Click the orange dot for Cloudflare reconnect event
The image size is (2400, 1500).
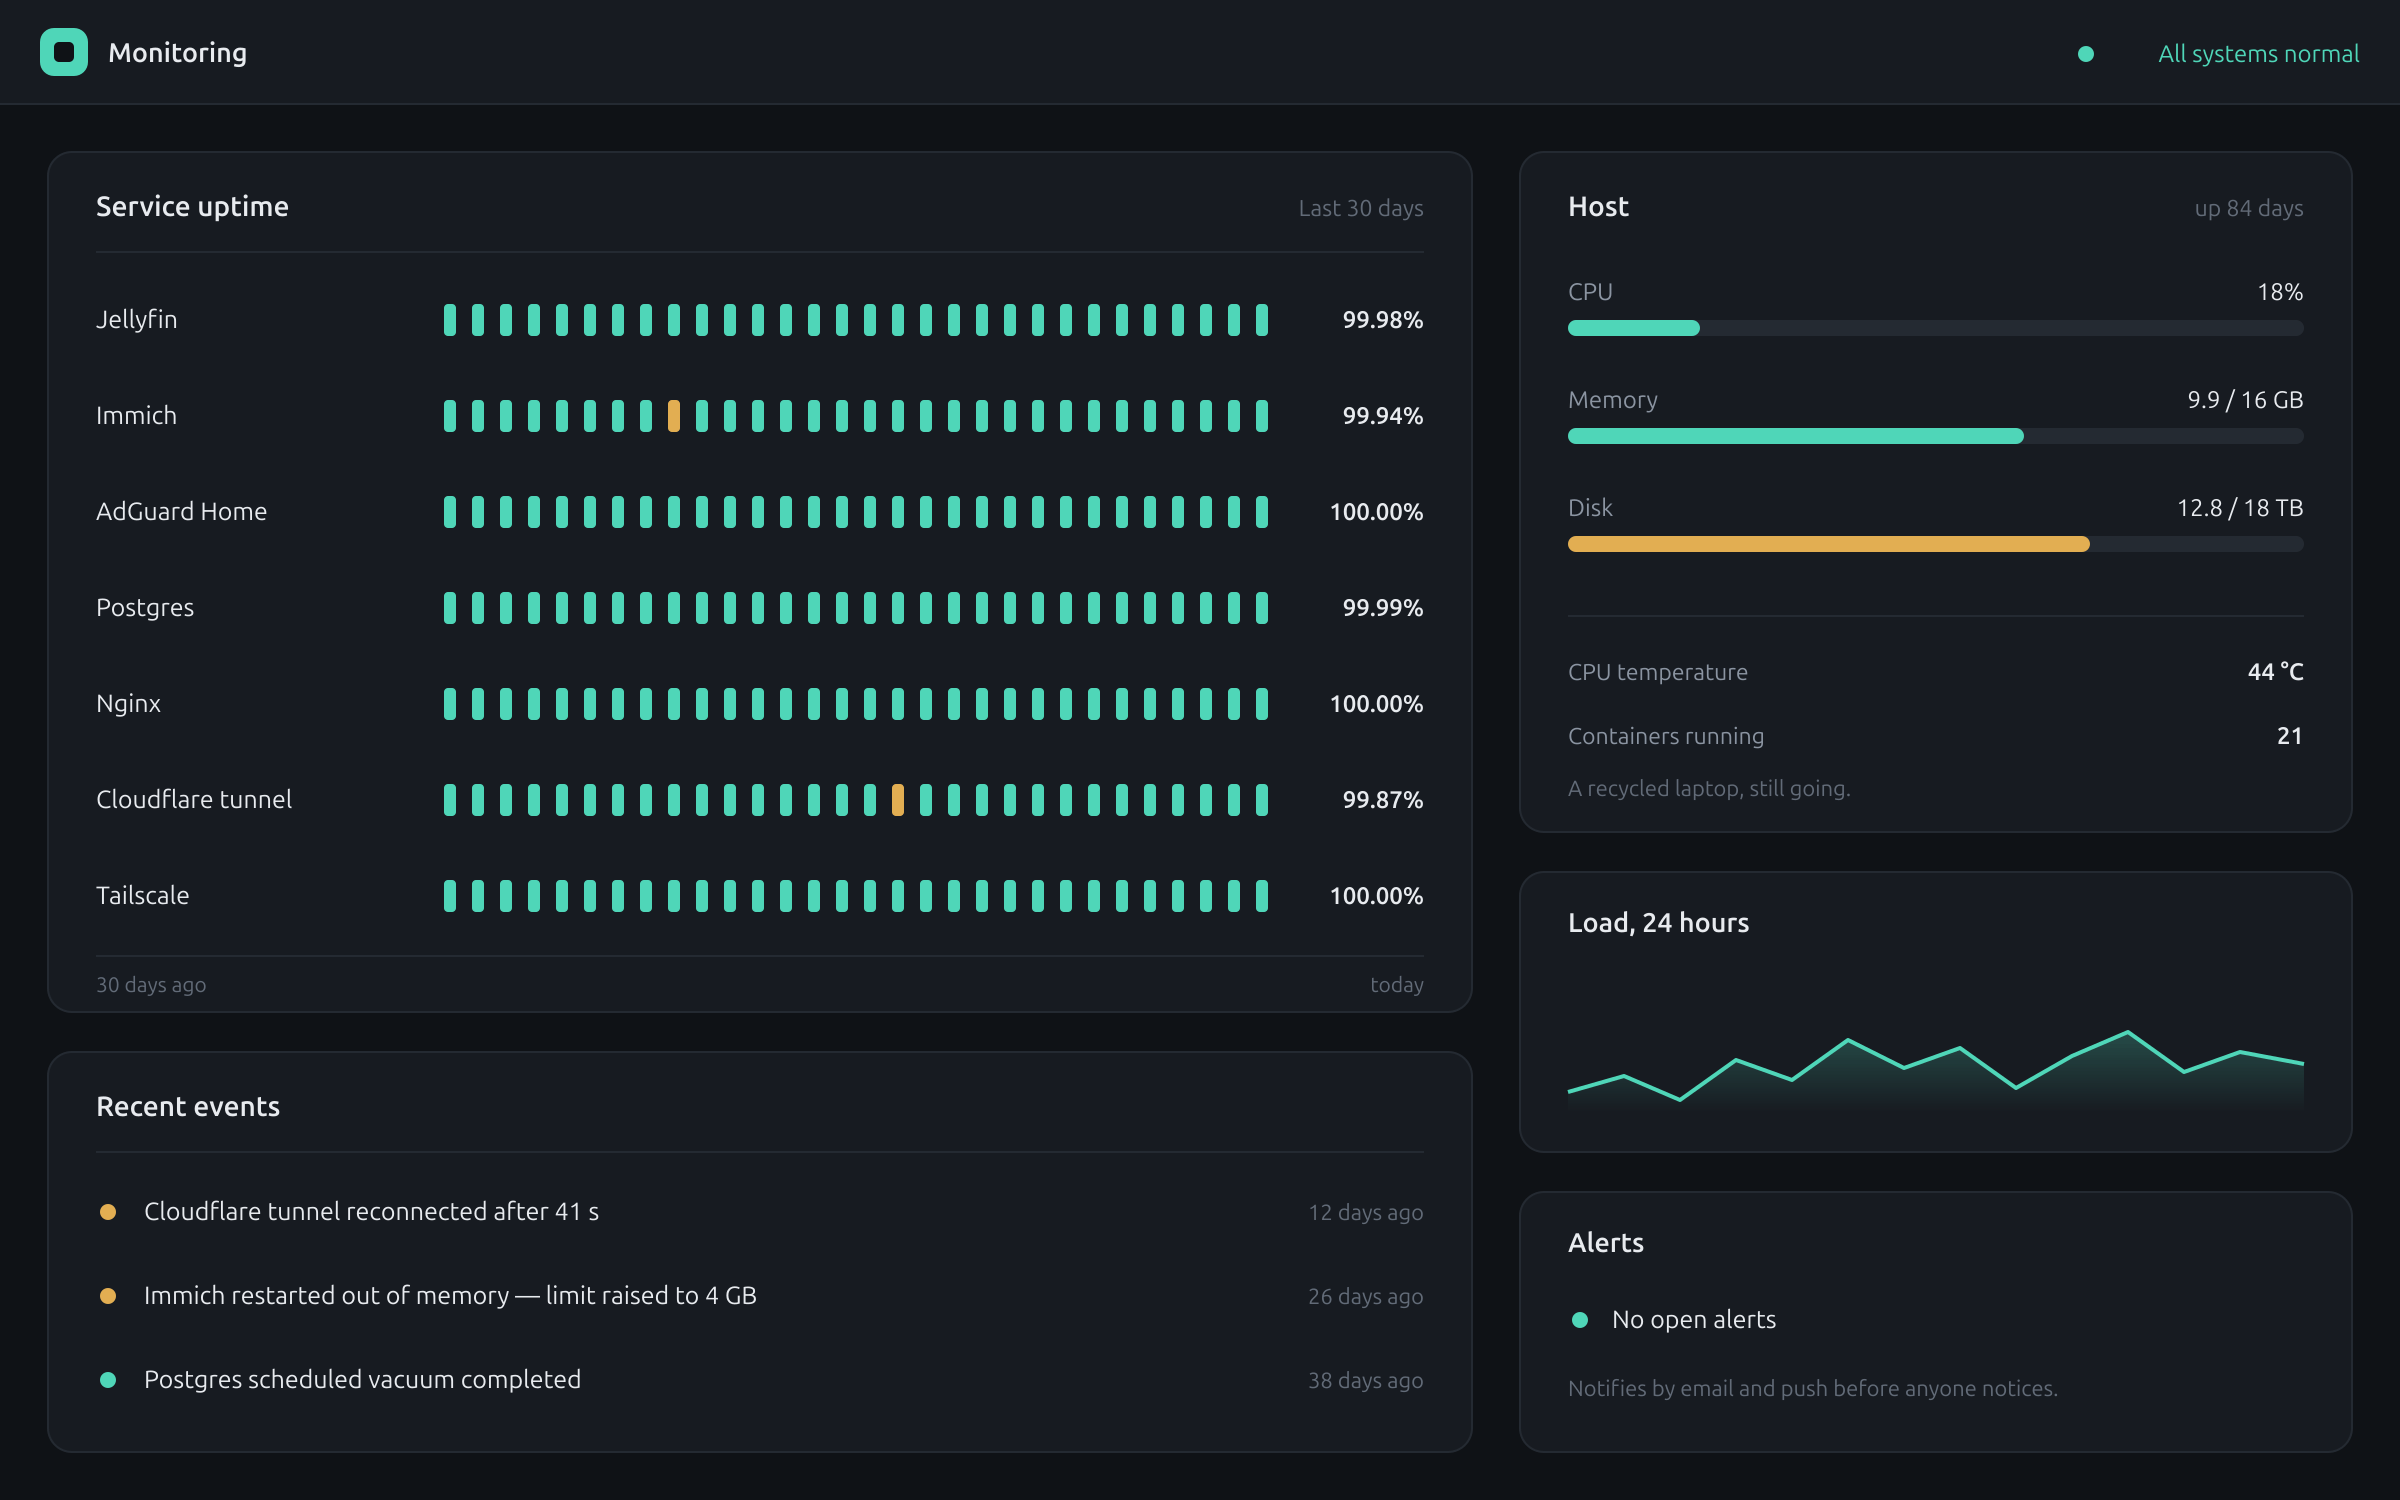(108, 1212)
